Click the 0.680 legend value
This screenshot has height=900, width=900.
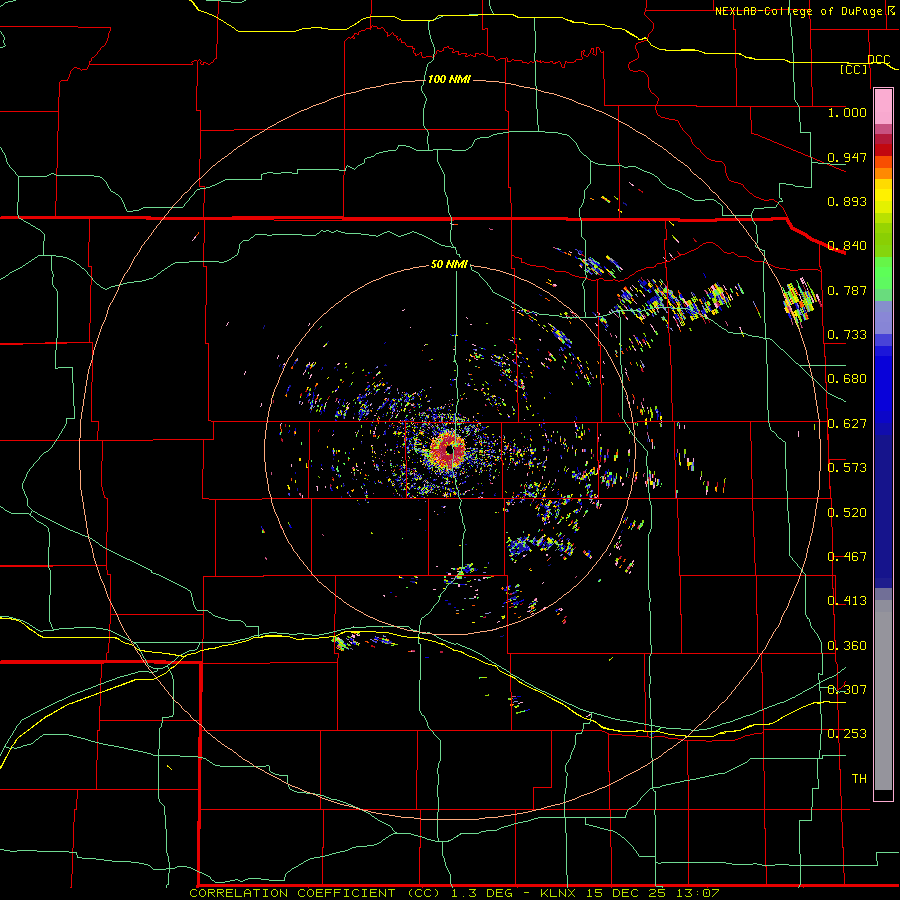coord(847,379)
